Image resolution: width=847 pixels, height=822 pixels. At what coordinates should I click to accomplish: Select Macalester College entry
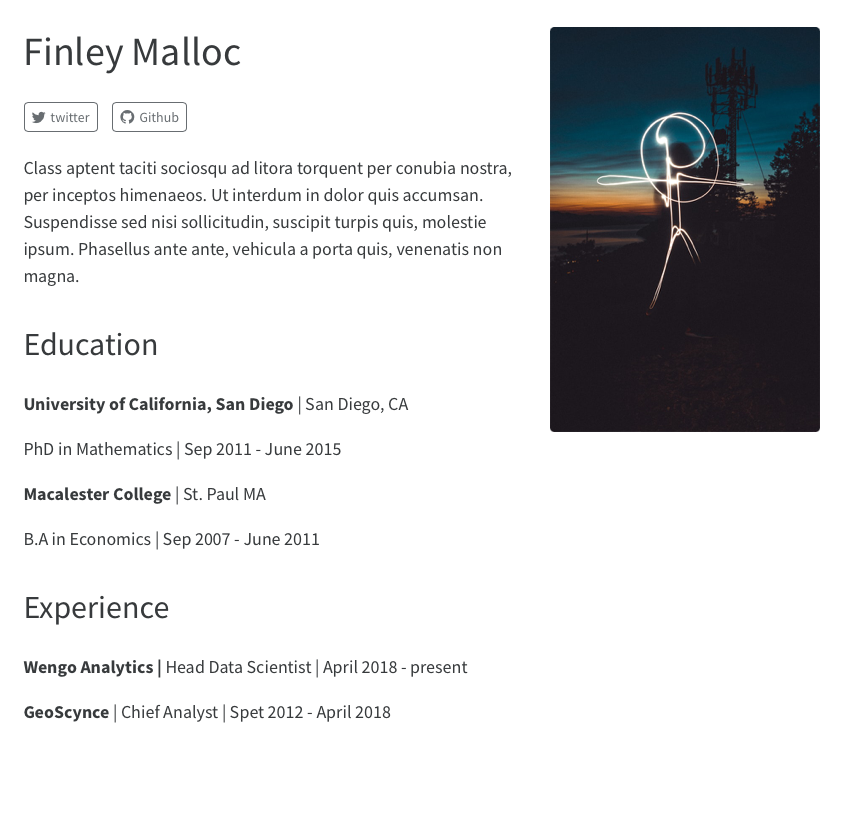97,494
